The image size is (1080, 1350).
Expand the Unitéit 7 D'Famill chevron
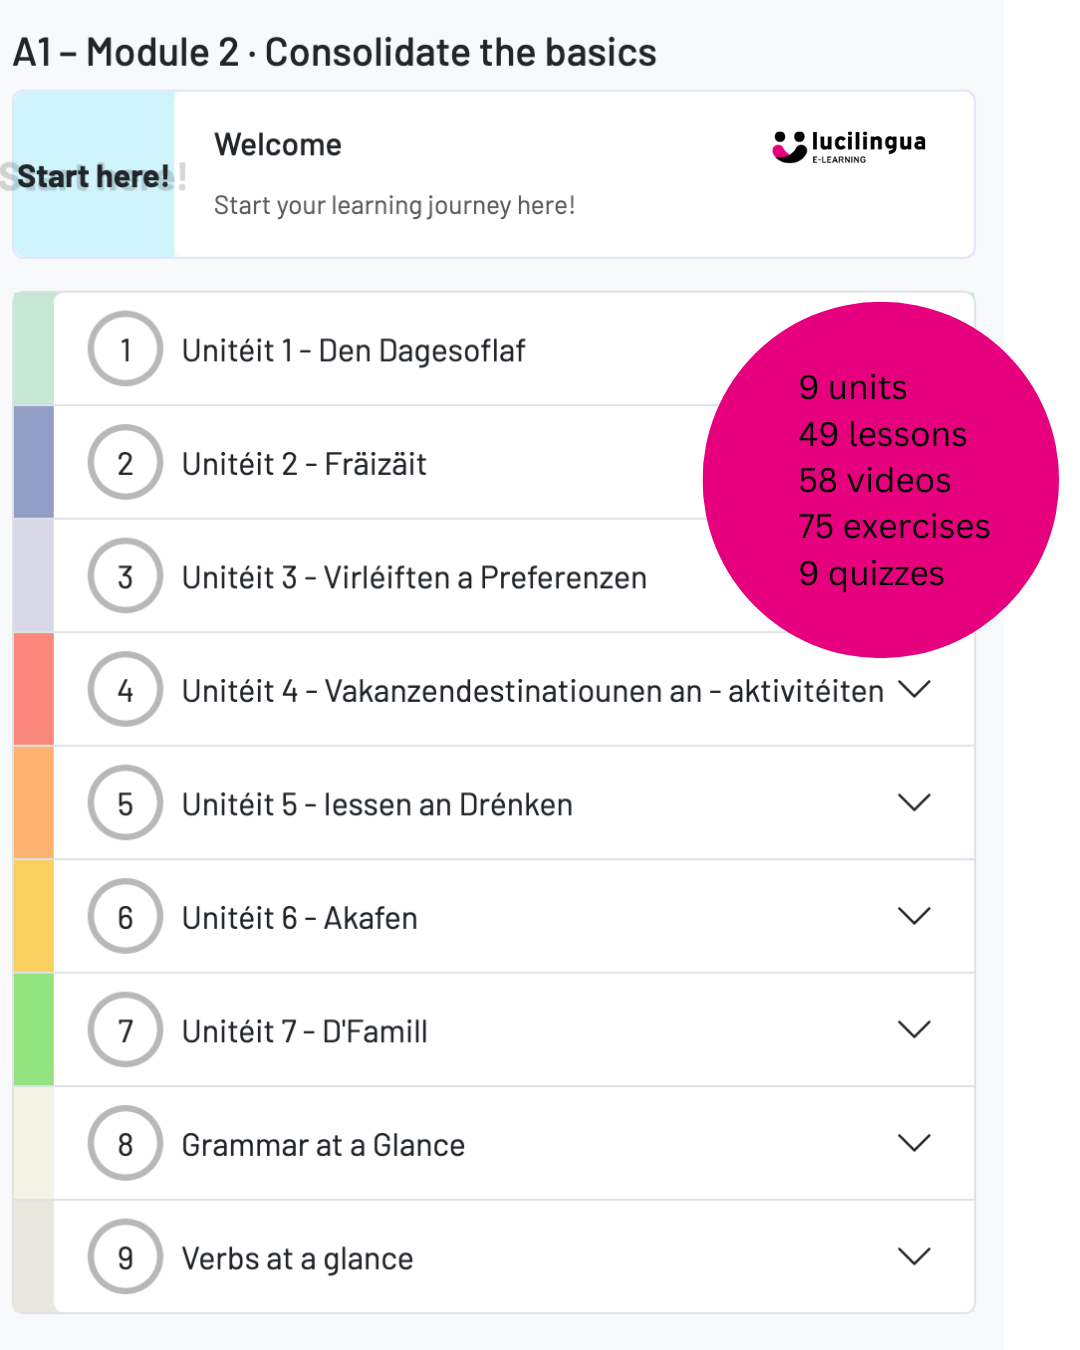(x=914, y=1029)
